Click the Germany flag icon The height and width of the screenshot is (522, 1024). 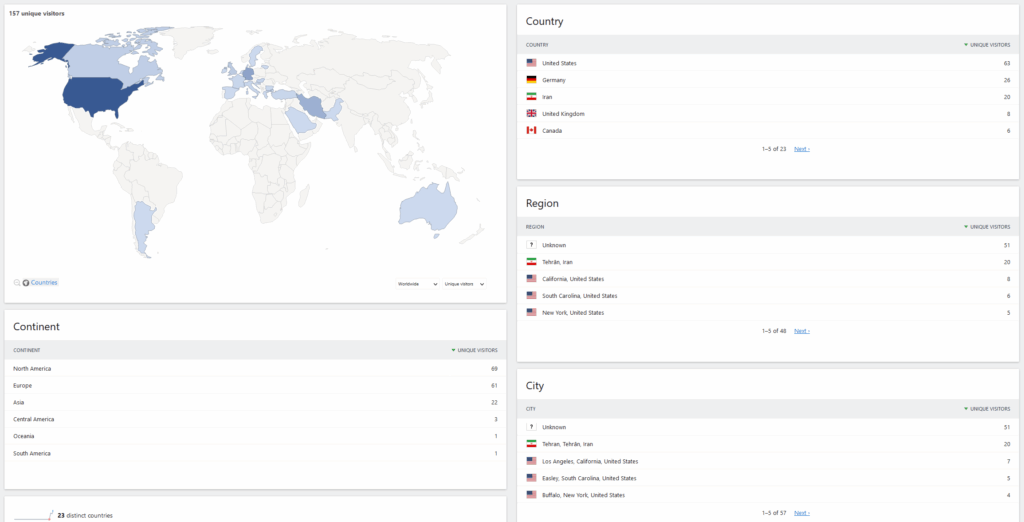click(x=532, y=80)
